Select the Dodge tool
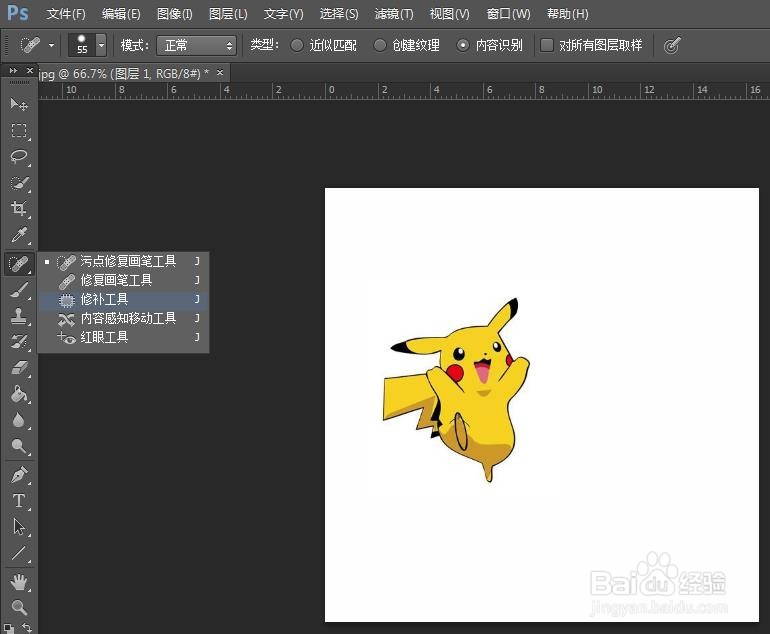Screen dimensions: 770x634 point(19,446)
